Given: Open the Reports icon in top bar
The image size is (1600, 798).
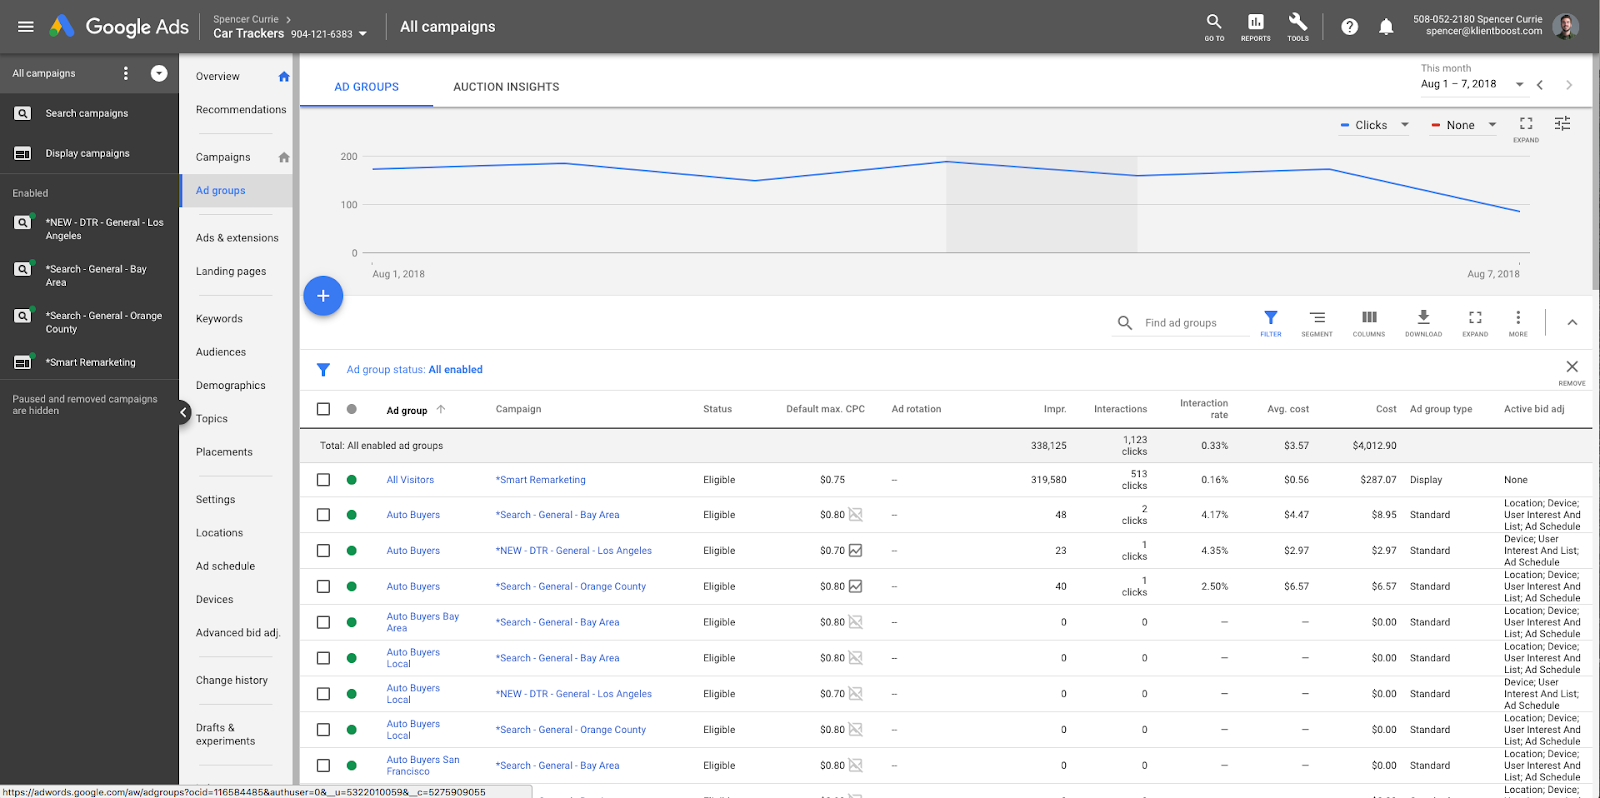Looking at the screenshot, I should click(x=1255, y=26).
